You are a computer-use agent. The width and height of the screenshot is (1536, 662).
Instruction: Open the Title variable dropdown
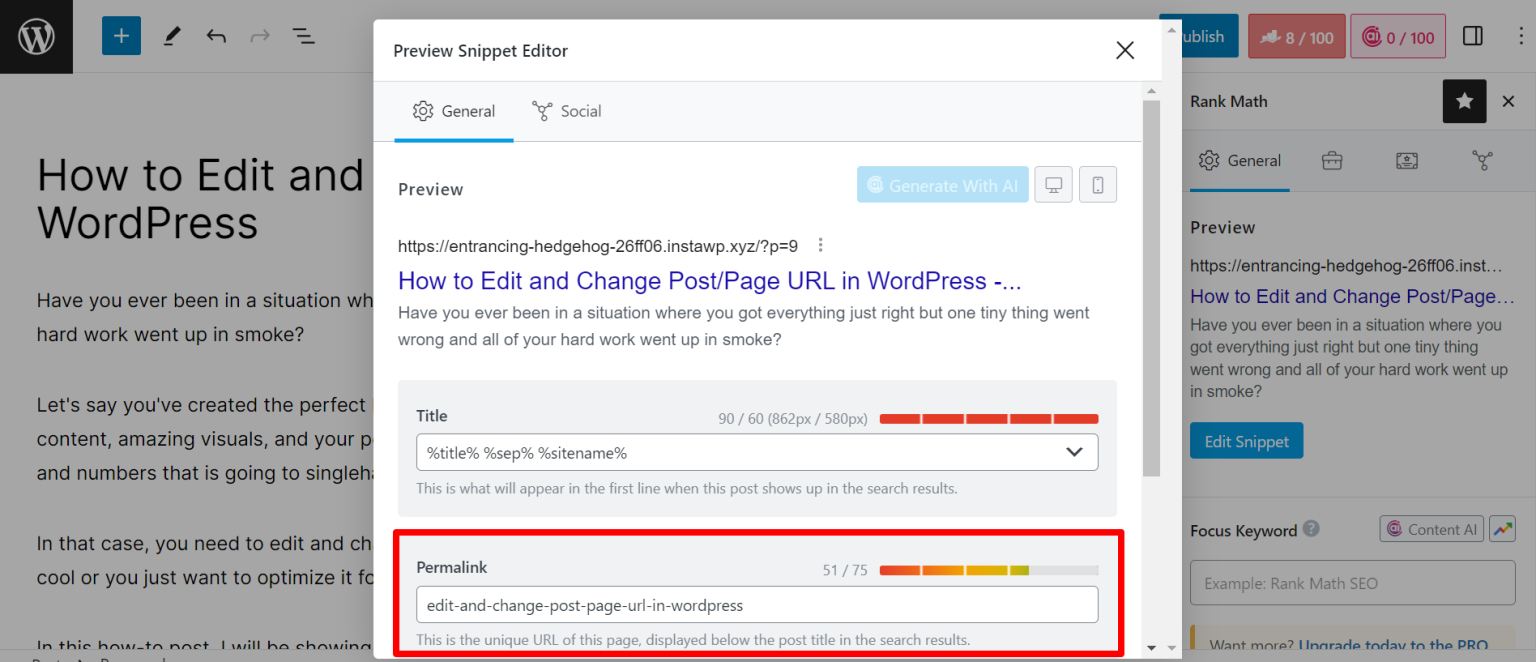[x=1075, y=452]
